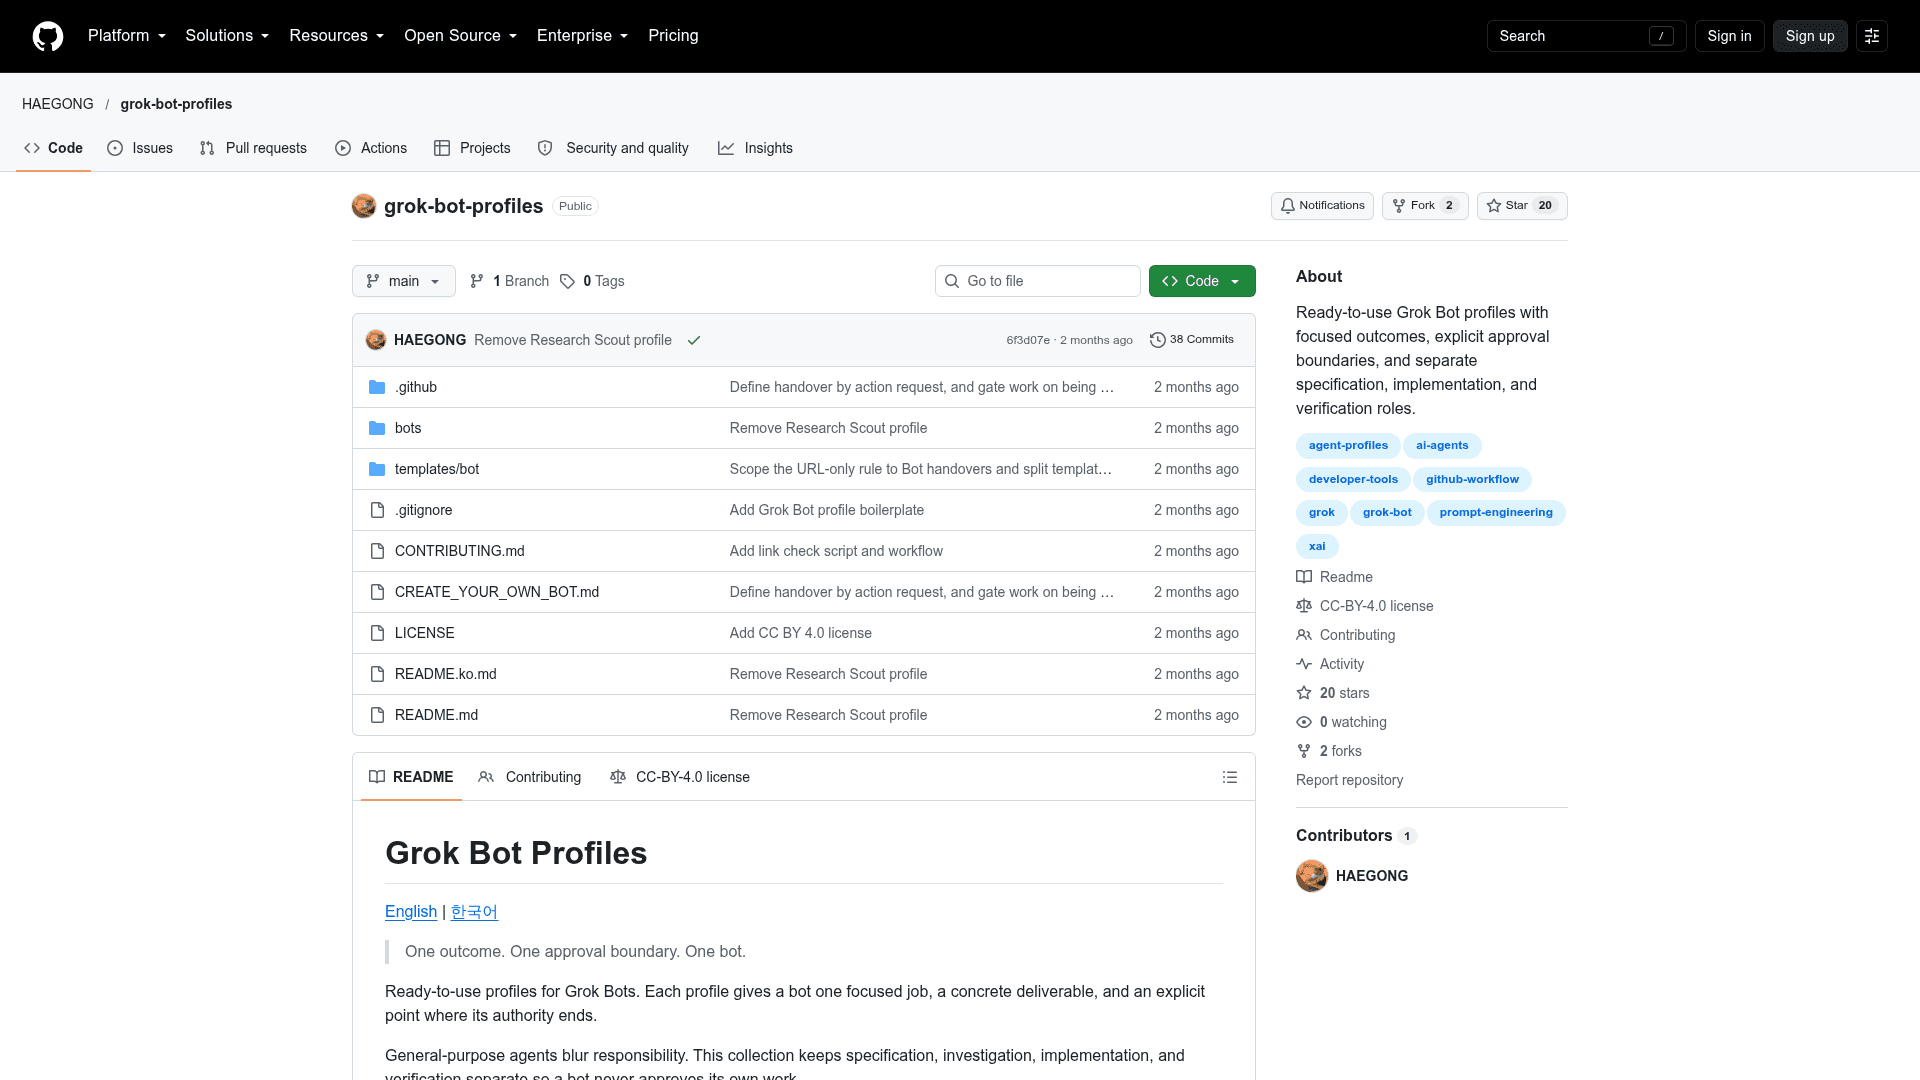Viewport: 1920px width, 1080px height.
Task: Open the 한국어 README link
Action: pyautogui.click(x=474, y=912)
